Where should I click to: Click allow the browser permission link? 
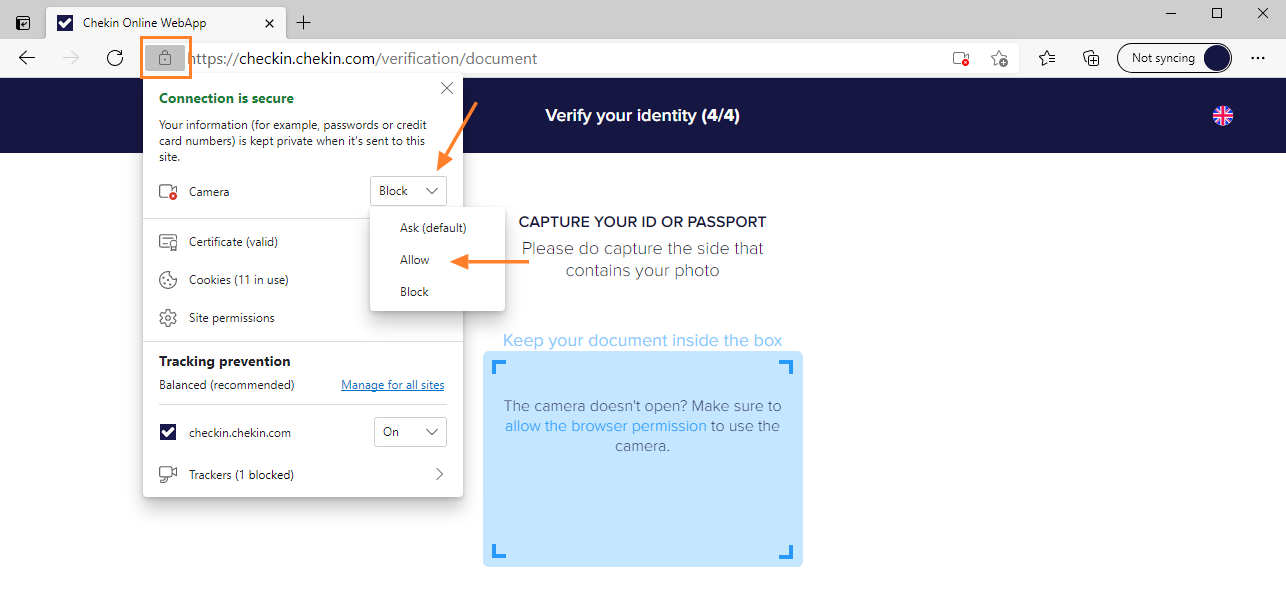coord(606,426)
